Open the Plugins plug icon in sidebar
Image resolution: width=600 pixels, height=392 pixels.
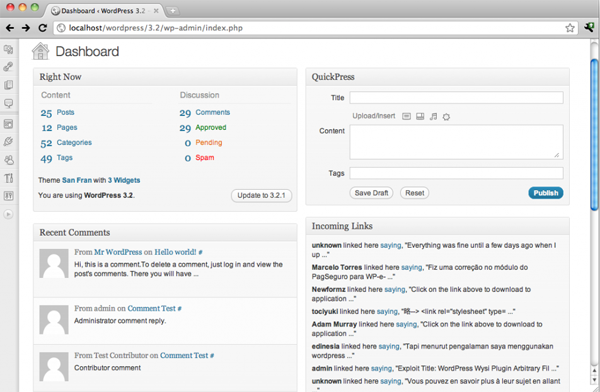click(8, 142)
